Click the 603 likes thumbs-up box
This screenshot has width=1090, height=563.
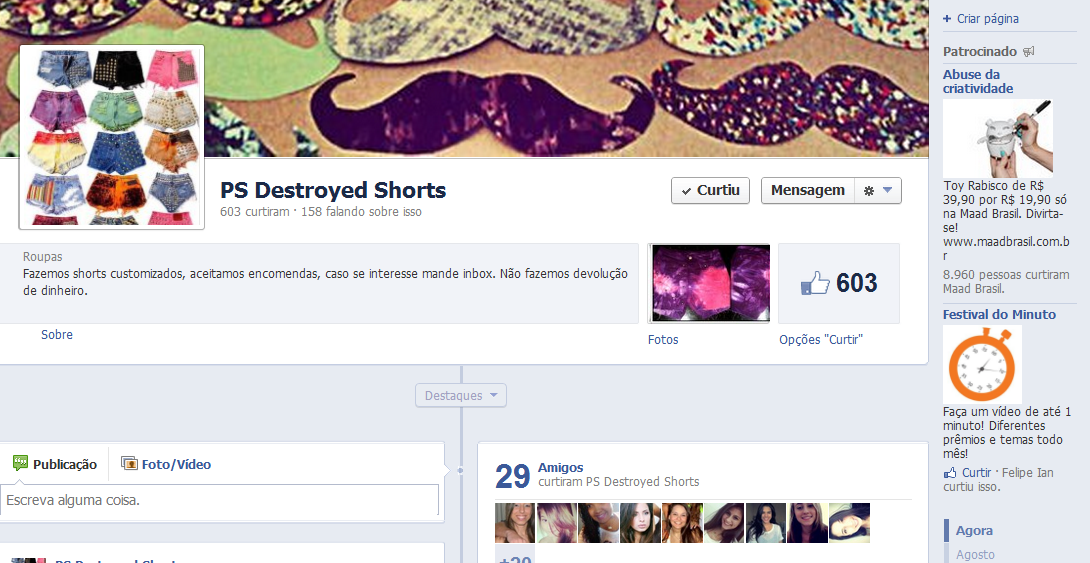839,283
